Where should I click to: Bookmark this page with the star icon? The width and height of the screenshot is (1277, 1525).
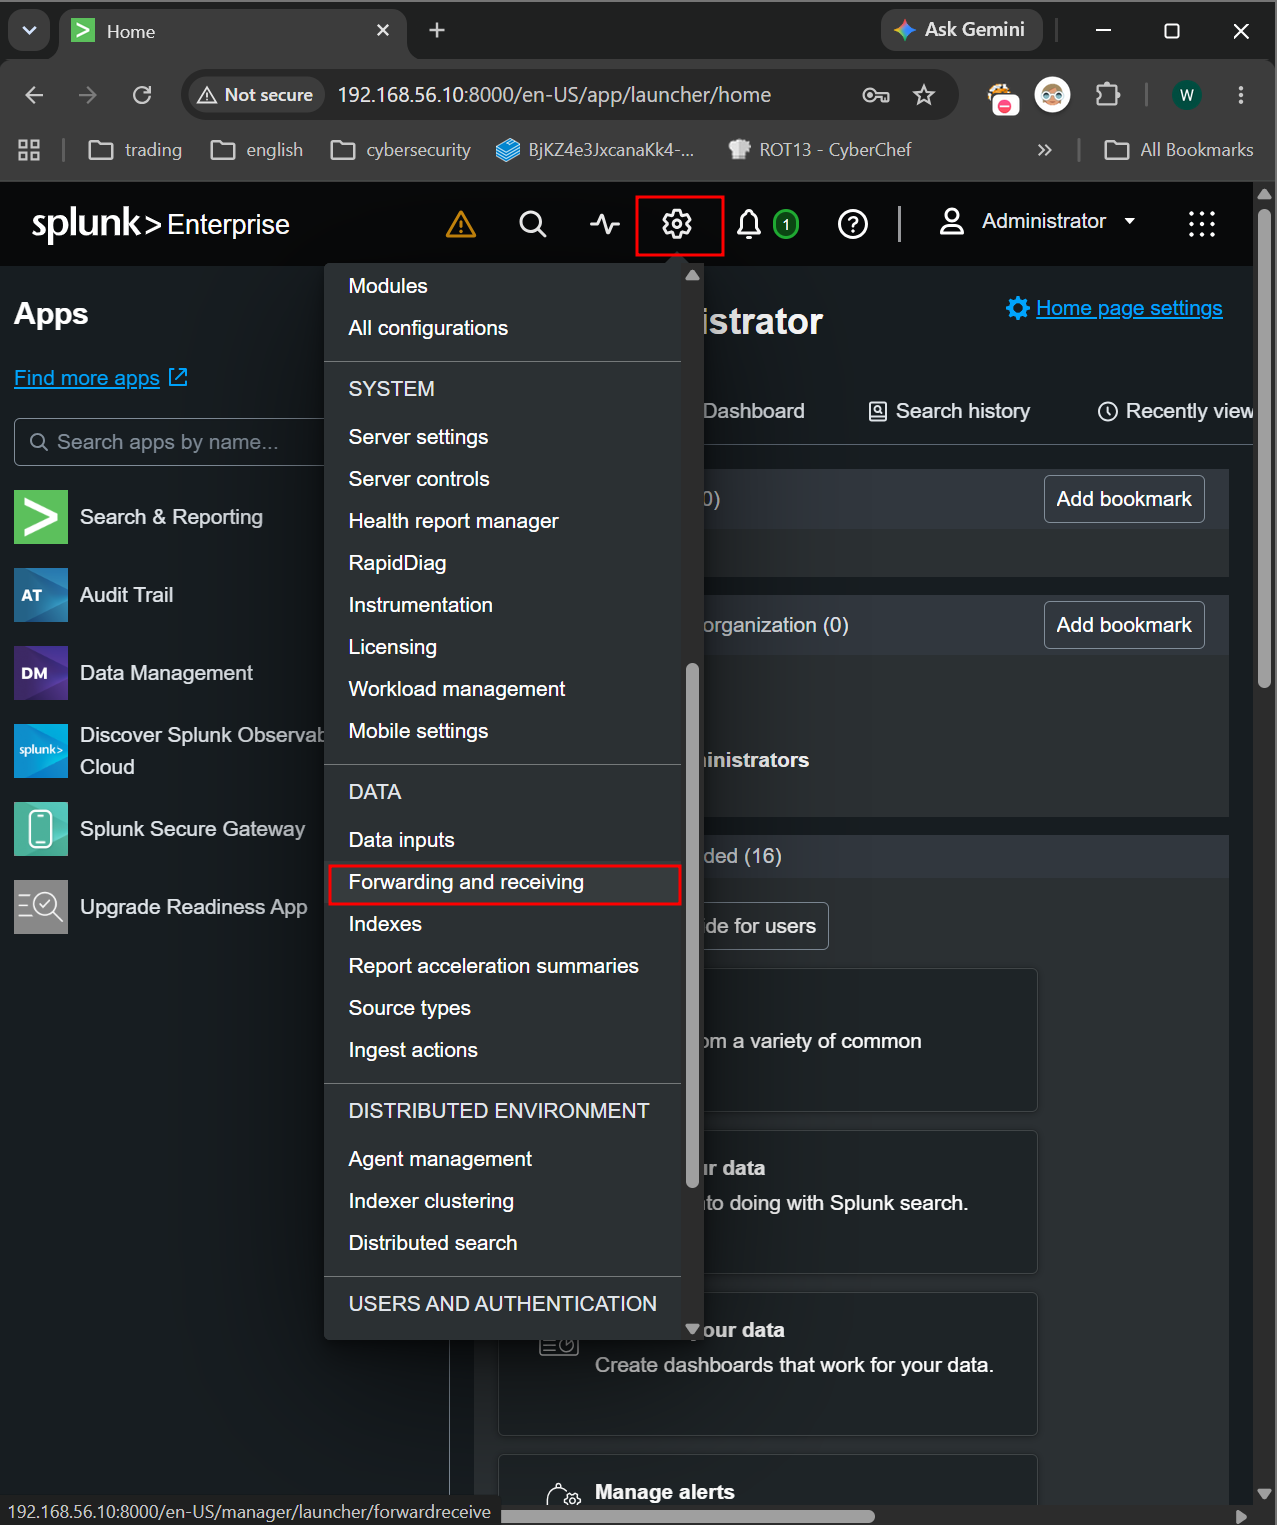924,95
